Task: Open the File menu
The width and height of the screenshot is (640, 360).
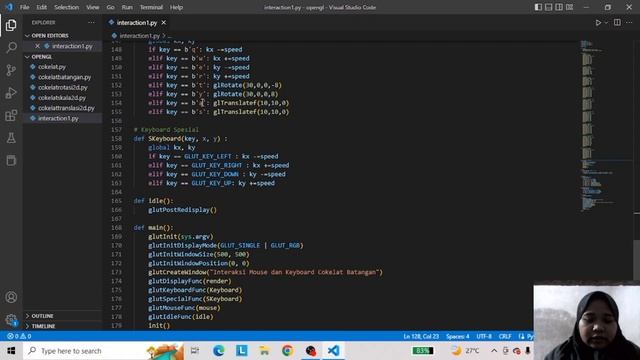Action: tap(24, 7)
